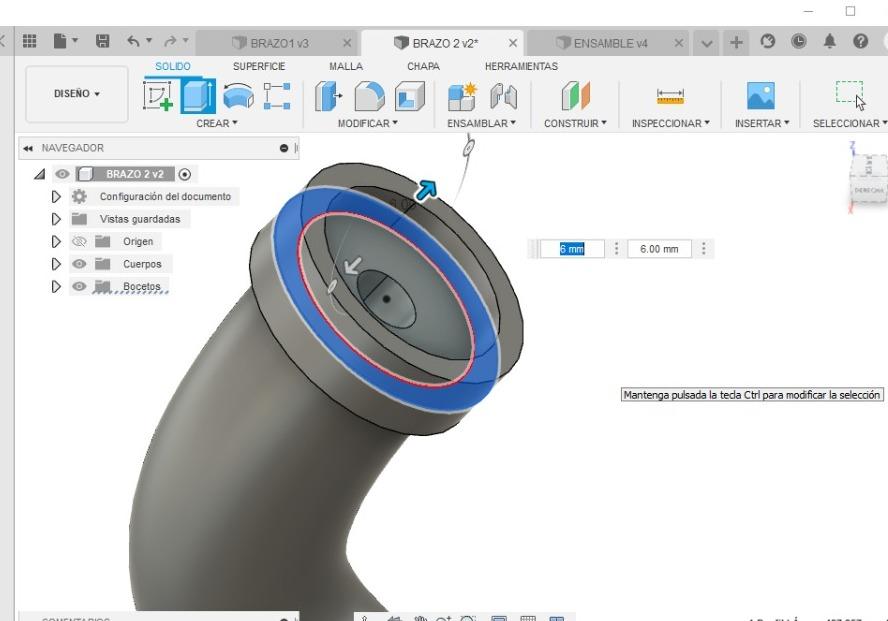Undo the last action

(134, 41)
